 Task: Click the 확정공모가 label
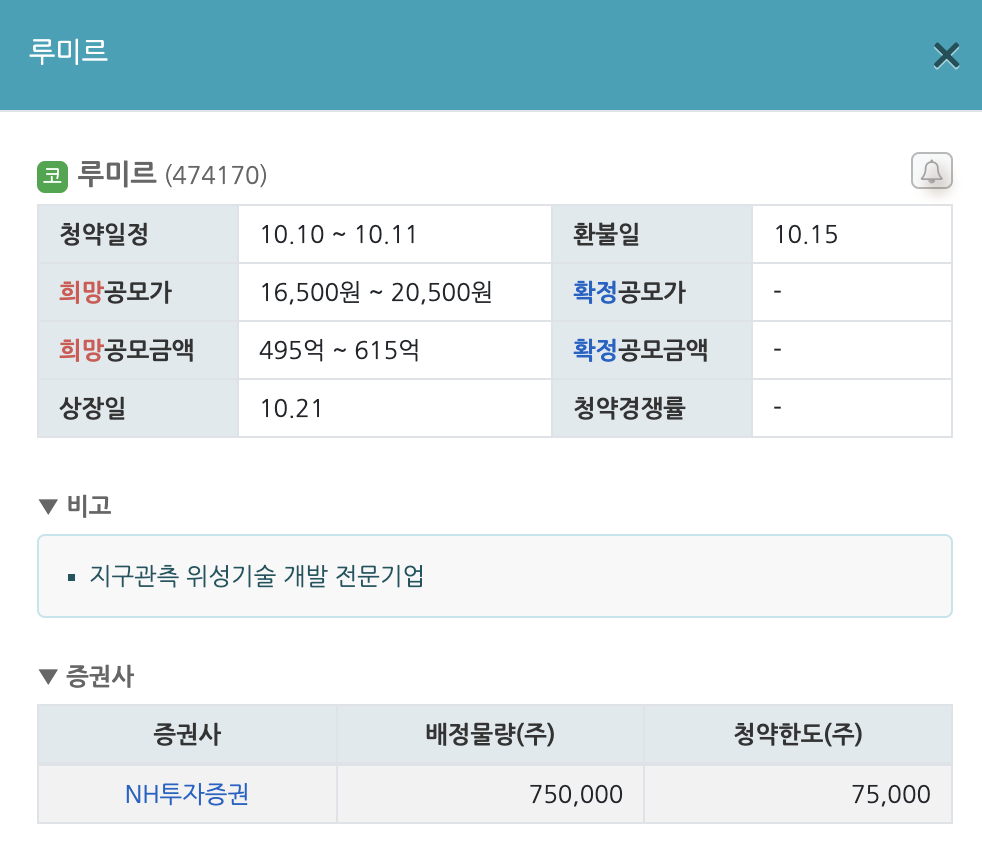pos(629,292)
